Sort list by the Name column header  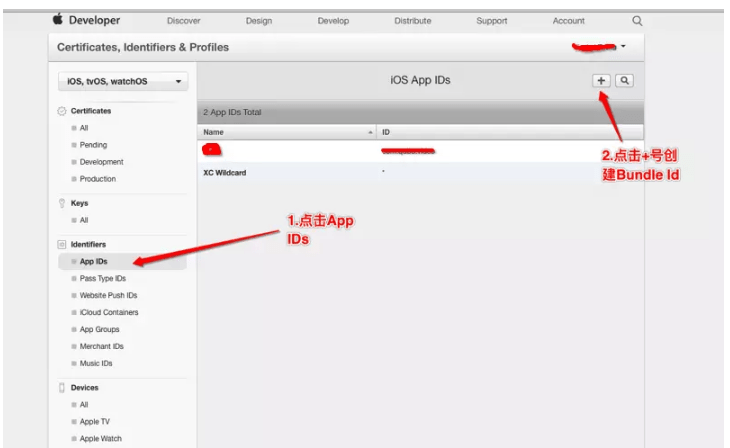(286, 132)
